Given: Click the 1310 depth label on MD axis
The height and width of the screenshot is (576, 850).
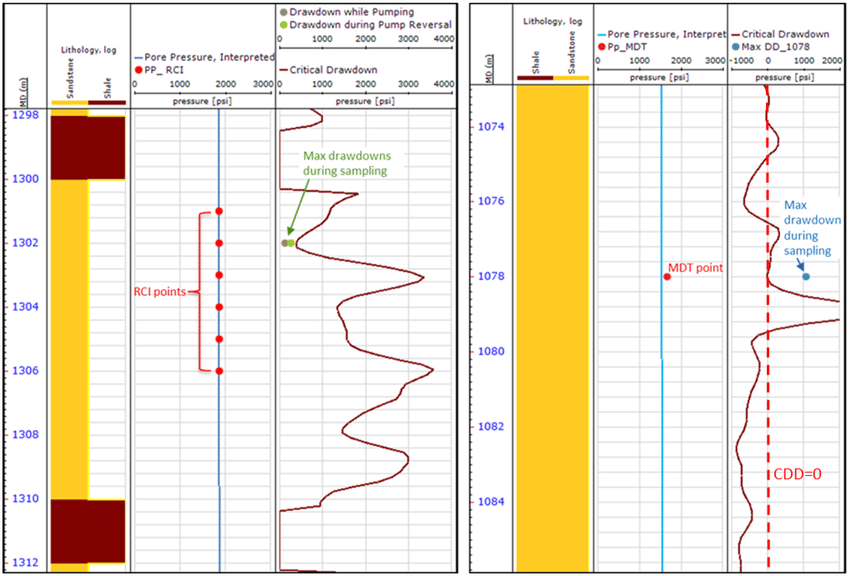Looking at the screenshot, I should [x=26, y=498].
